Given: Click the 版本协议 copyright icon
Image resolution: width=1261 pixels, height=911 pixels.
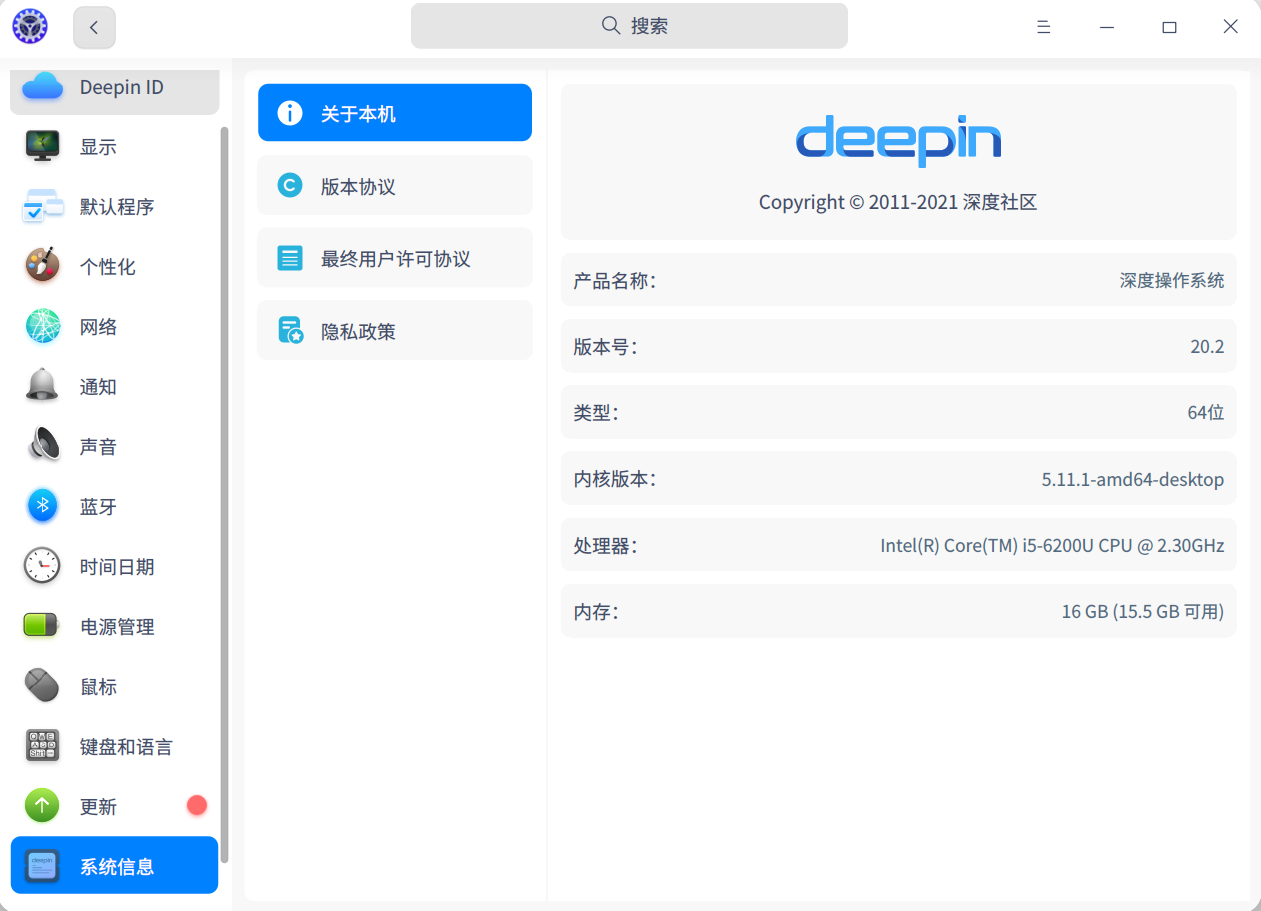Looking at the screenshot, I should (x=290, y=185).
